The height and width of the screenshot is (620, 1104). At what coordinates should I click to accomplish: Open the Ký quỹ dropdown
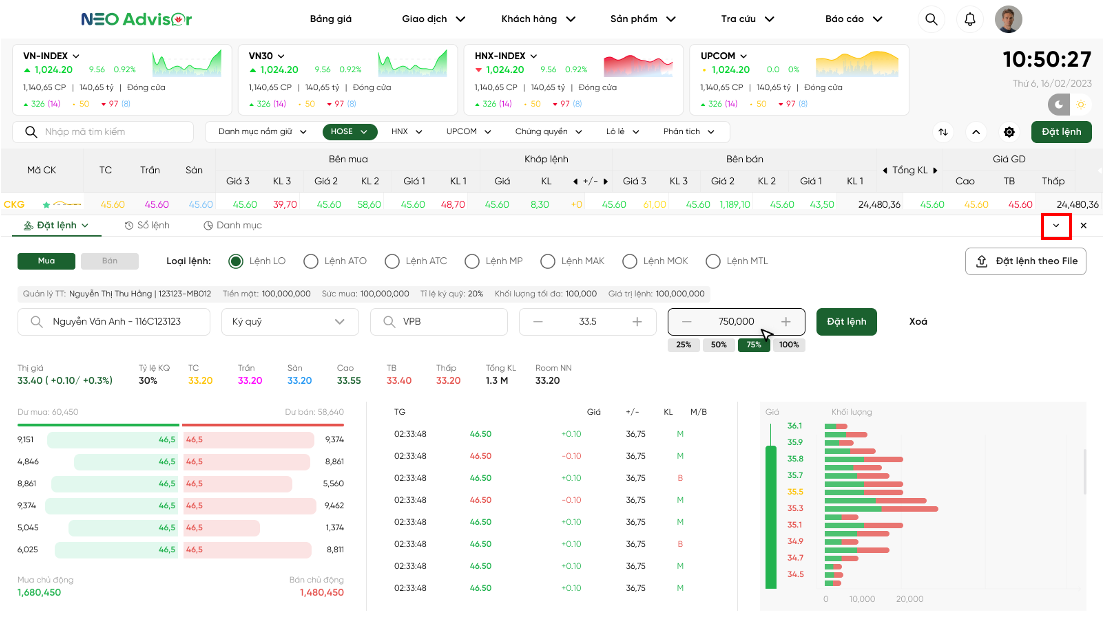(x=289, y=322)
